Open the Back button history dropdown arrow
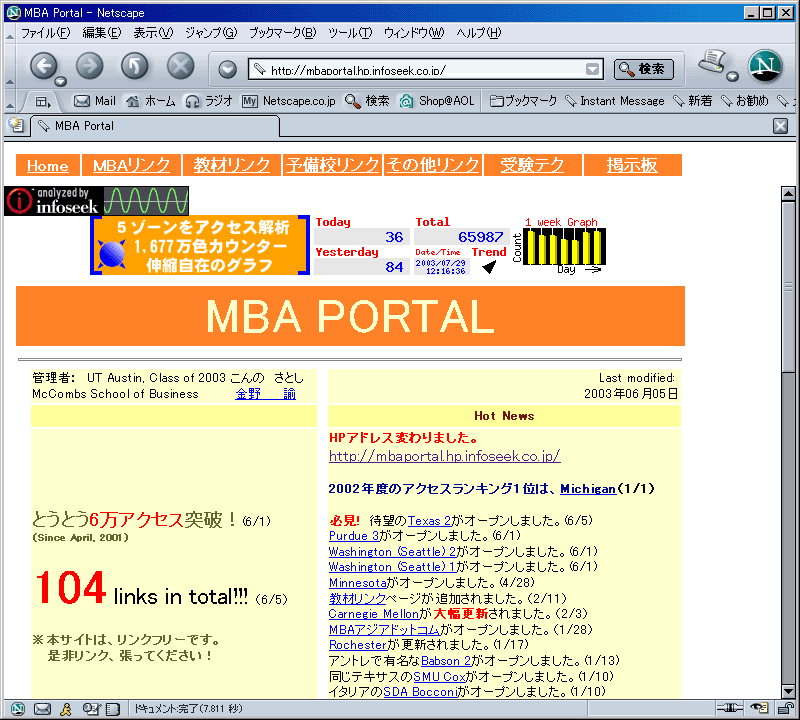 [61, 81]
